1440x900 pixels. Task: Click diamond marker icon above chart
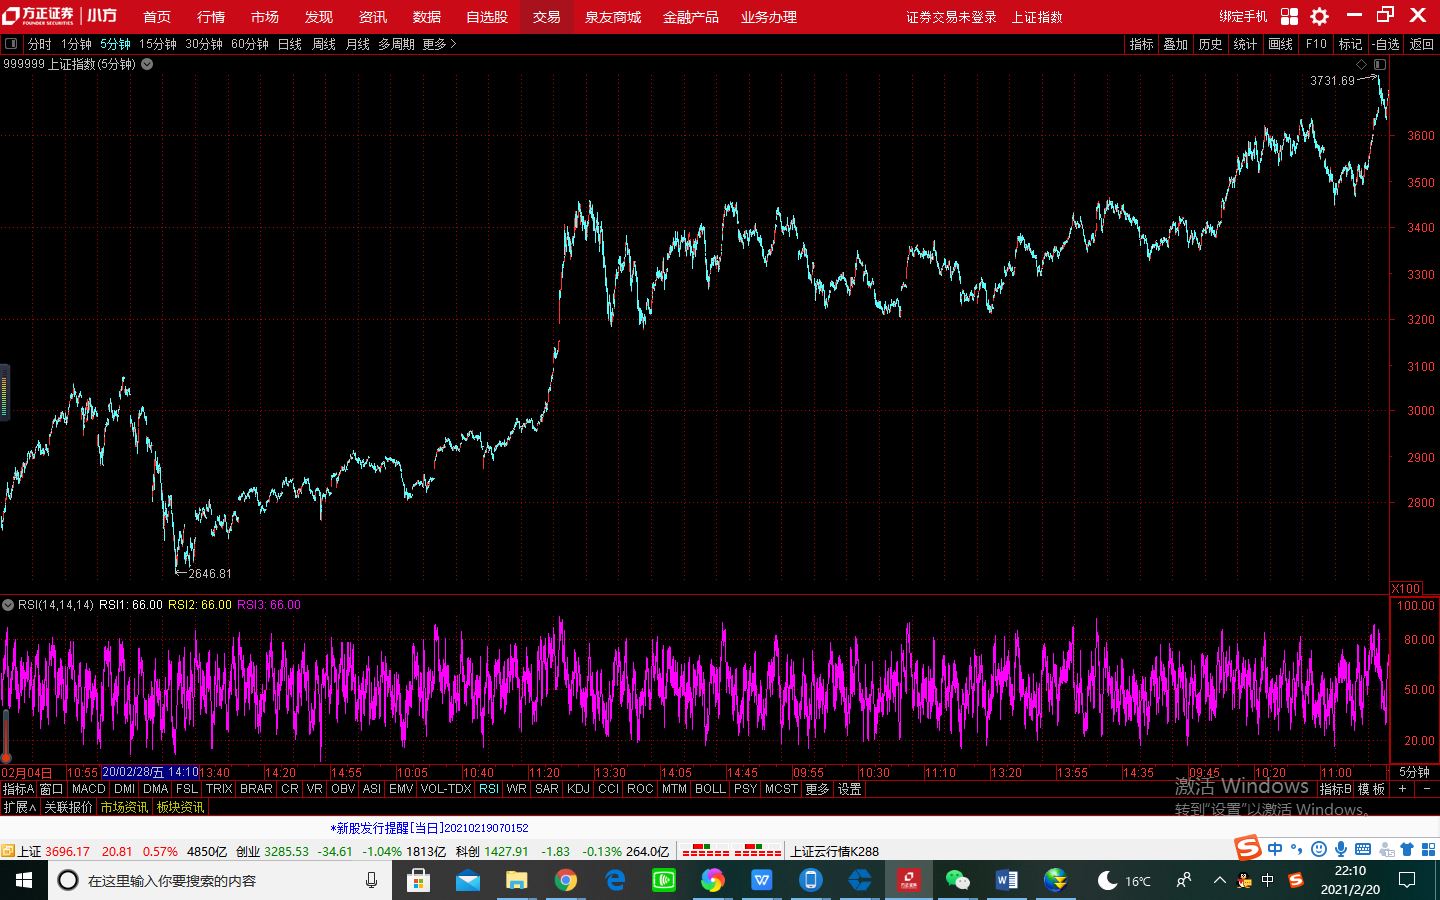point(1361,64)
